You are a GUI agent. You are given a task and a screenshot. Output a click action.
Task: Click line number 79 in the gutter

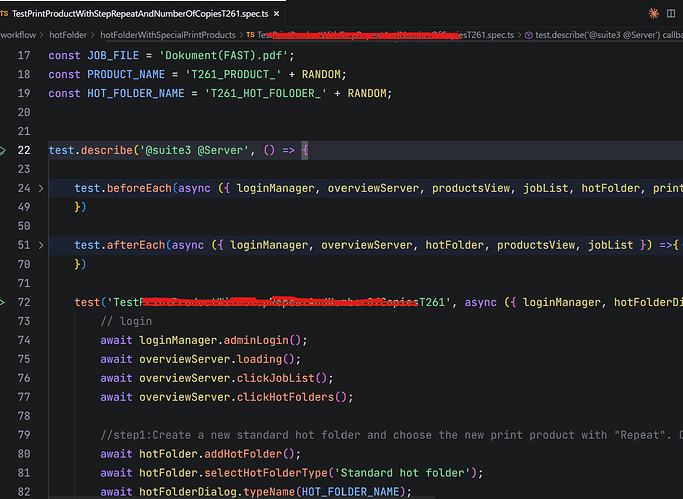click(x=24, y=435)
